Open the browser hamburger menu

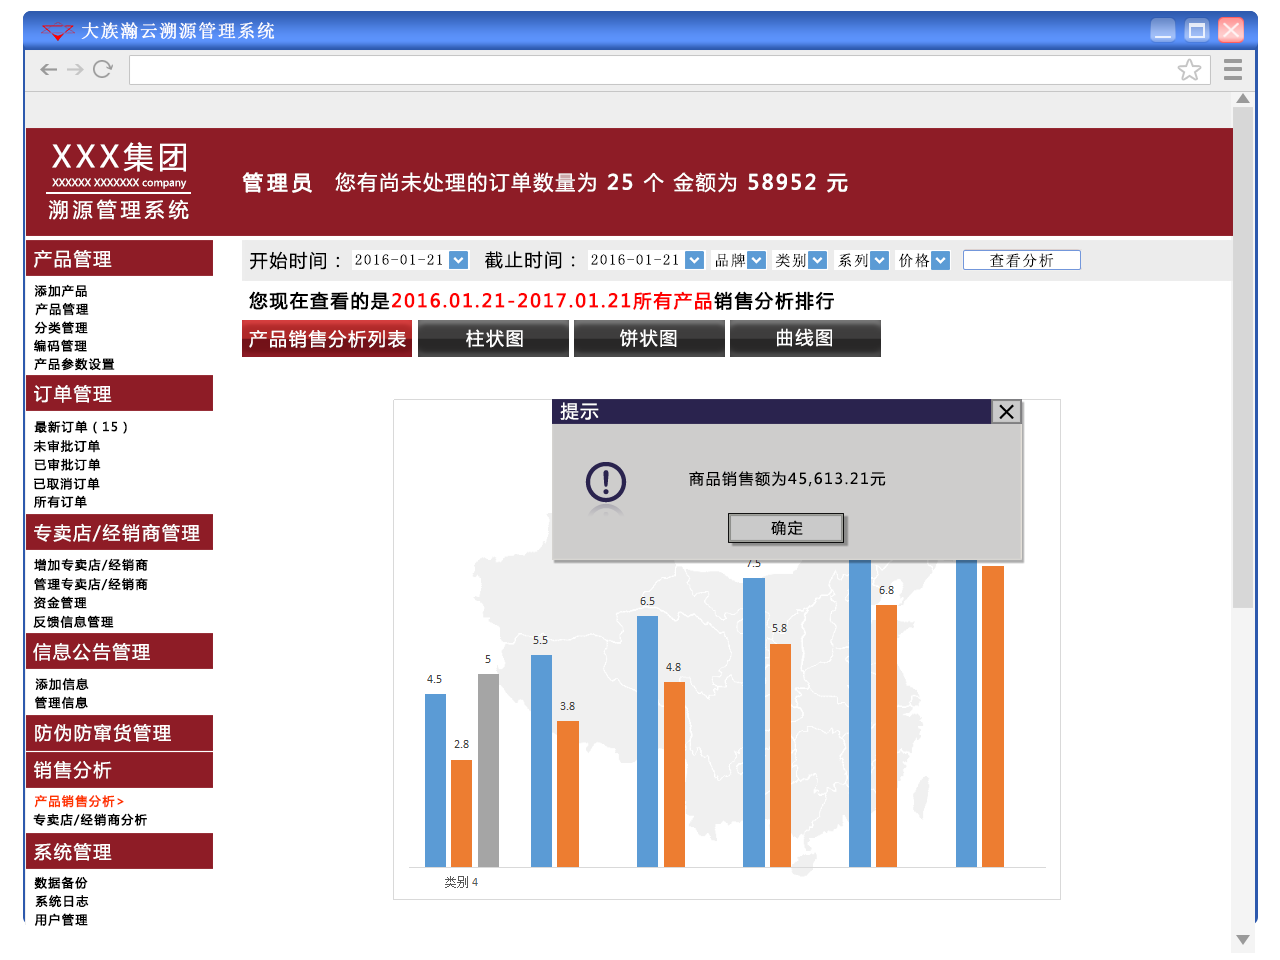[x=1233, y=69]
